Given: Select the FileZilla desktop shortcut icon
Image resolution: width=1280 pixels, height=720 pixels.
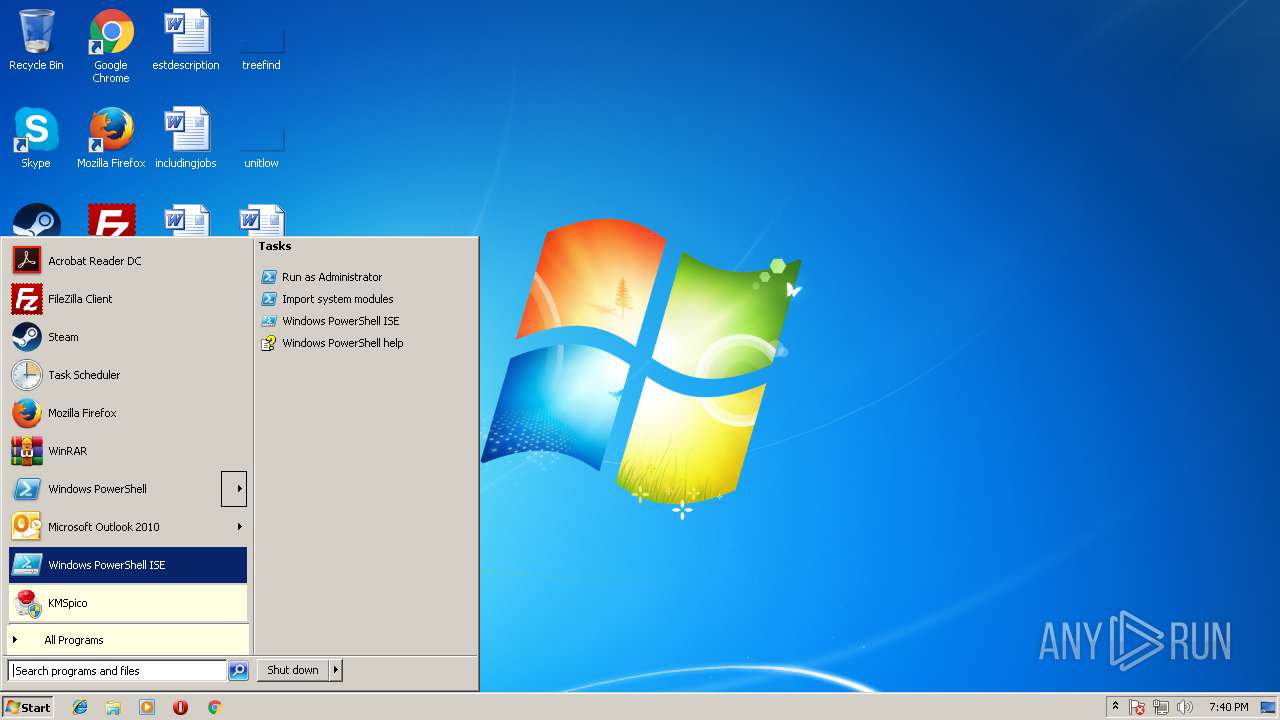Looking at the screenshot, I should (x=111, y=221).
